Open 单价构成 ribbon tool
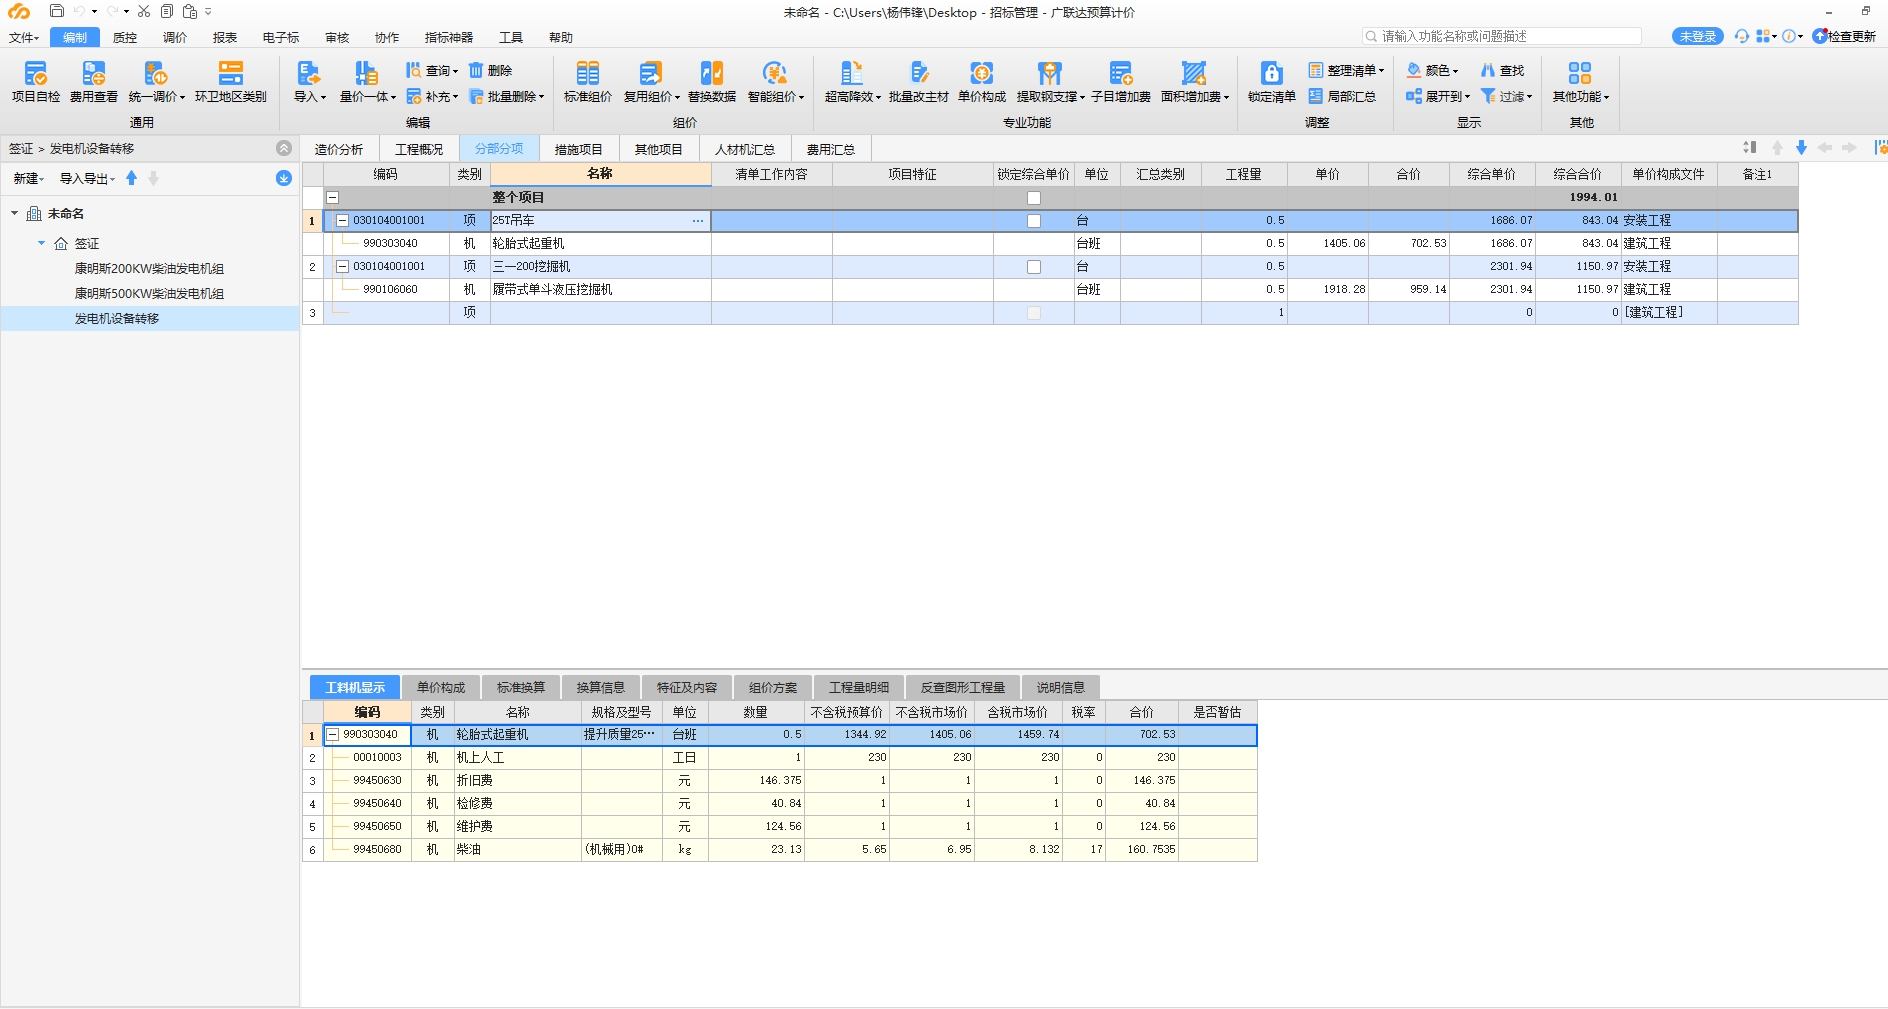This screenshot has width=1888, height=1009. pos(982,81)
